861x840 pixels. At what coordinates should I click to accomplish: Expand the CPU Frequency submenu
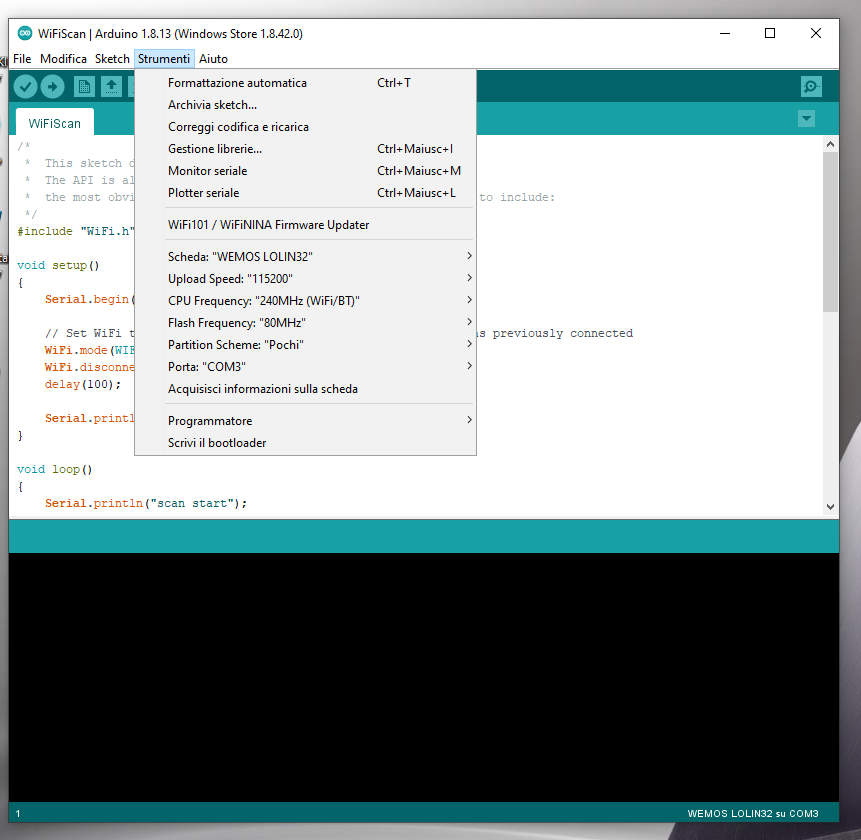pyautogui.click(x=320, y=300)
